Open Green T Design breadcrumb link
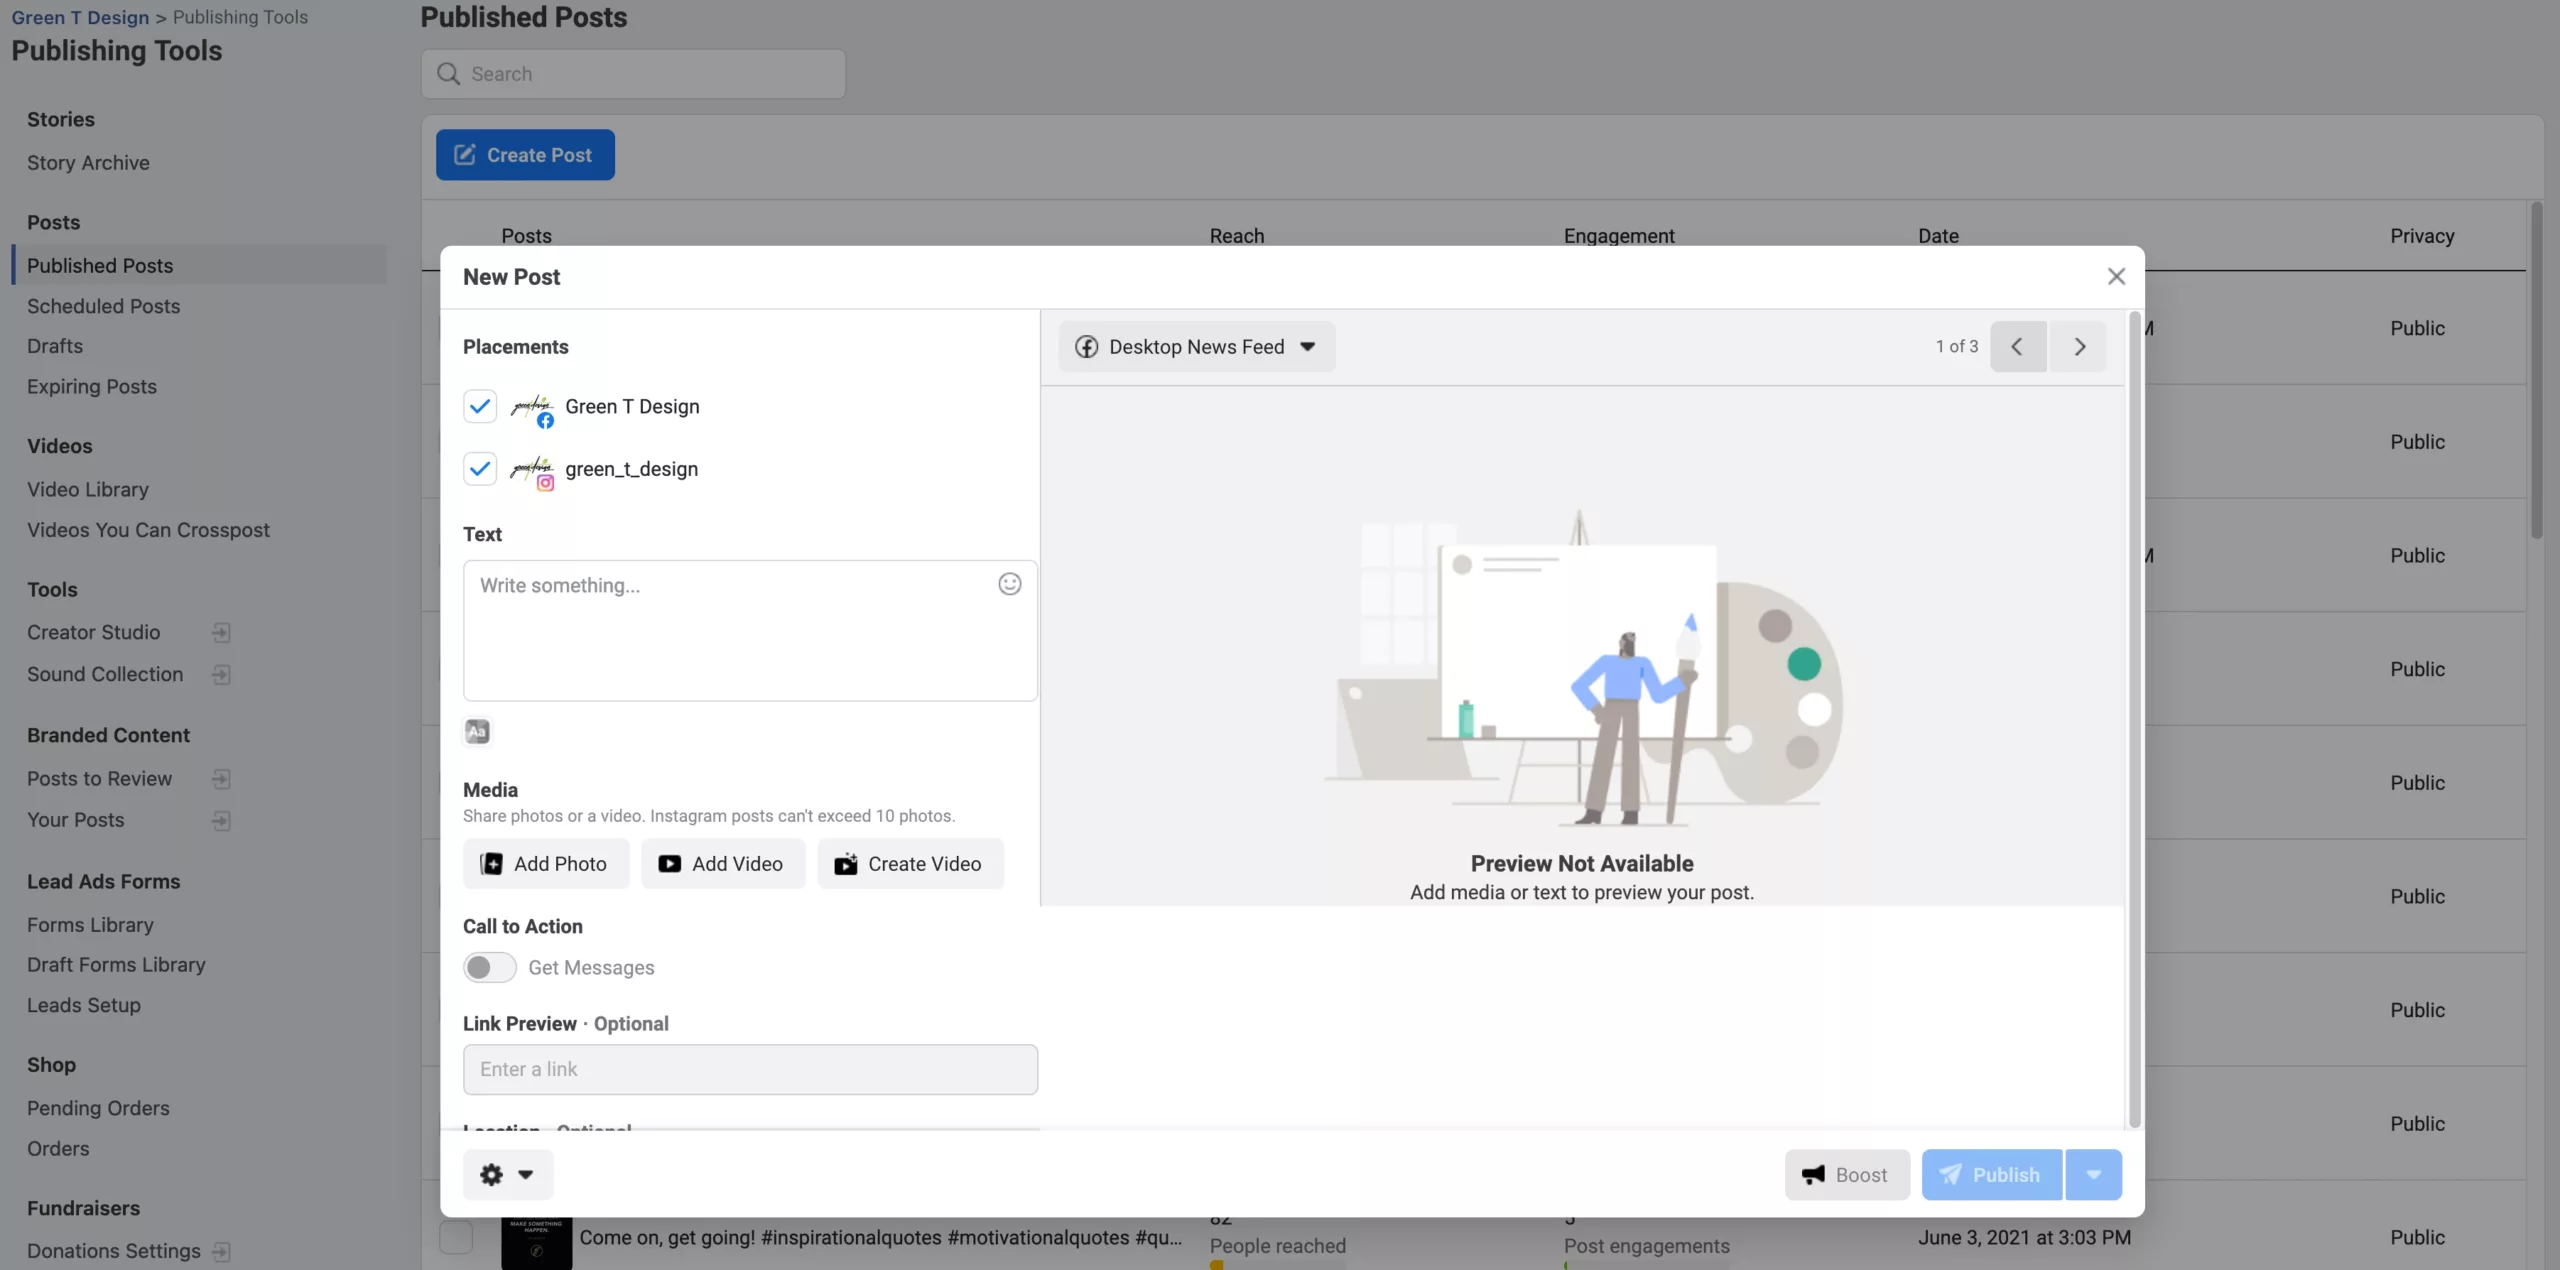This screenshot has height=1270, width=2560. pos(80,17)
